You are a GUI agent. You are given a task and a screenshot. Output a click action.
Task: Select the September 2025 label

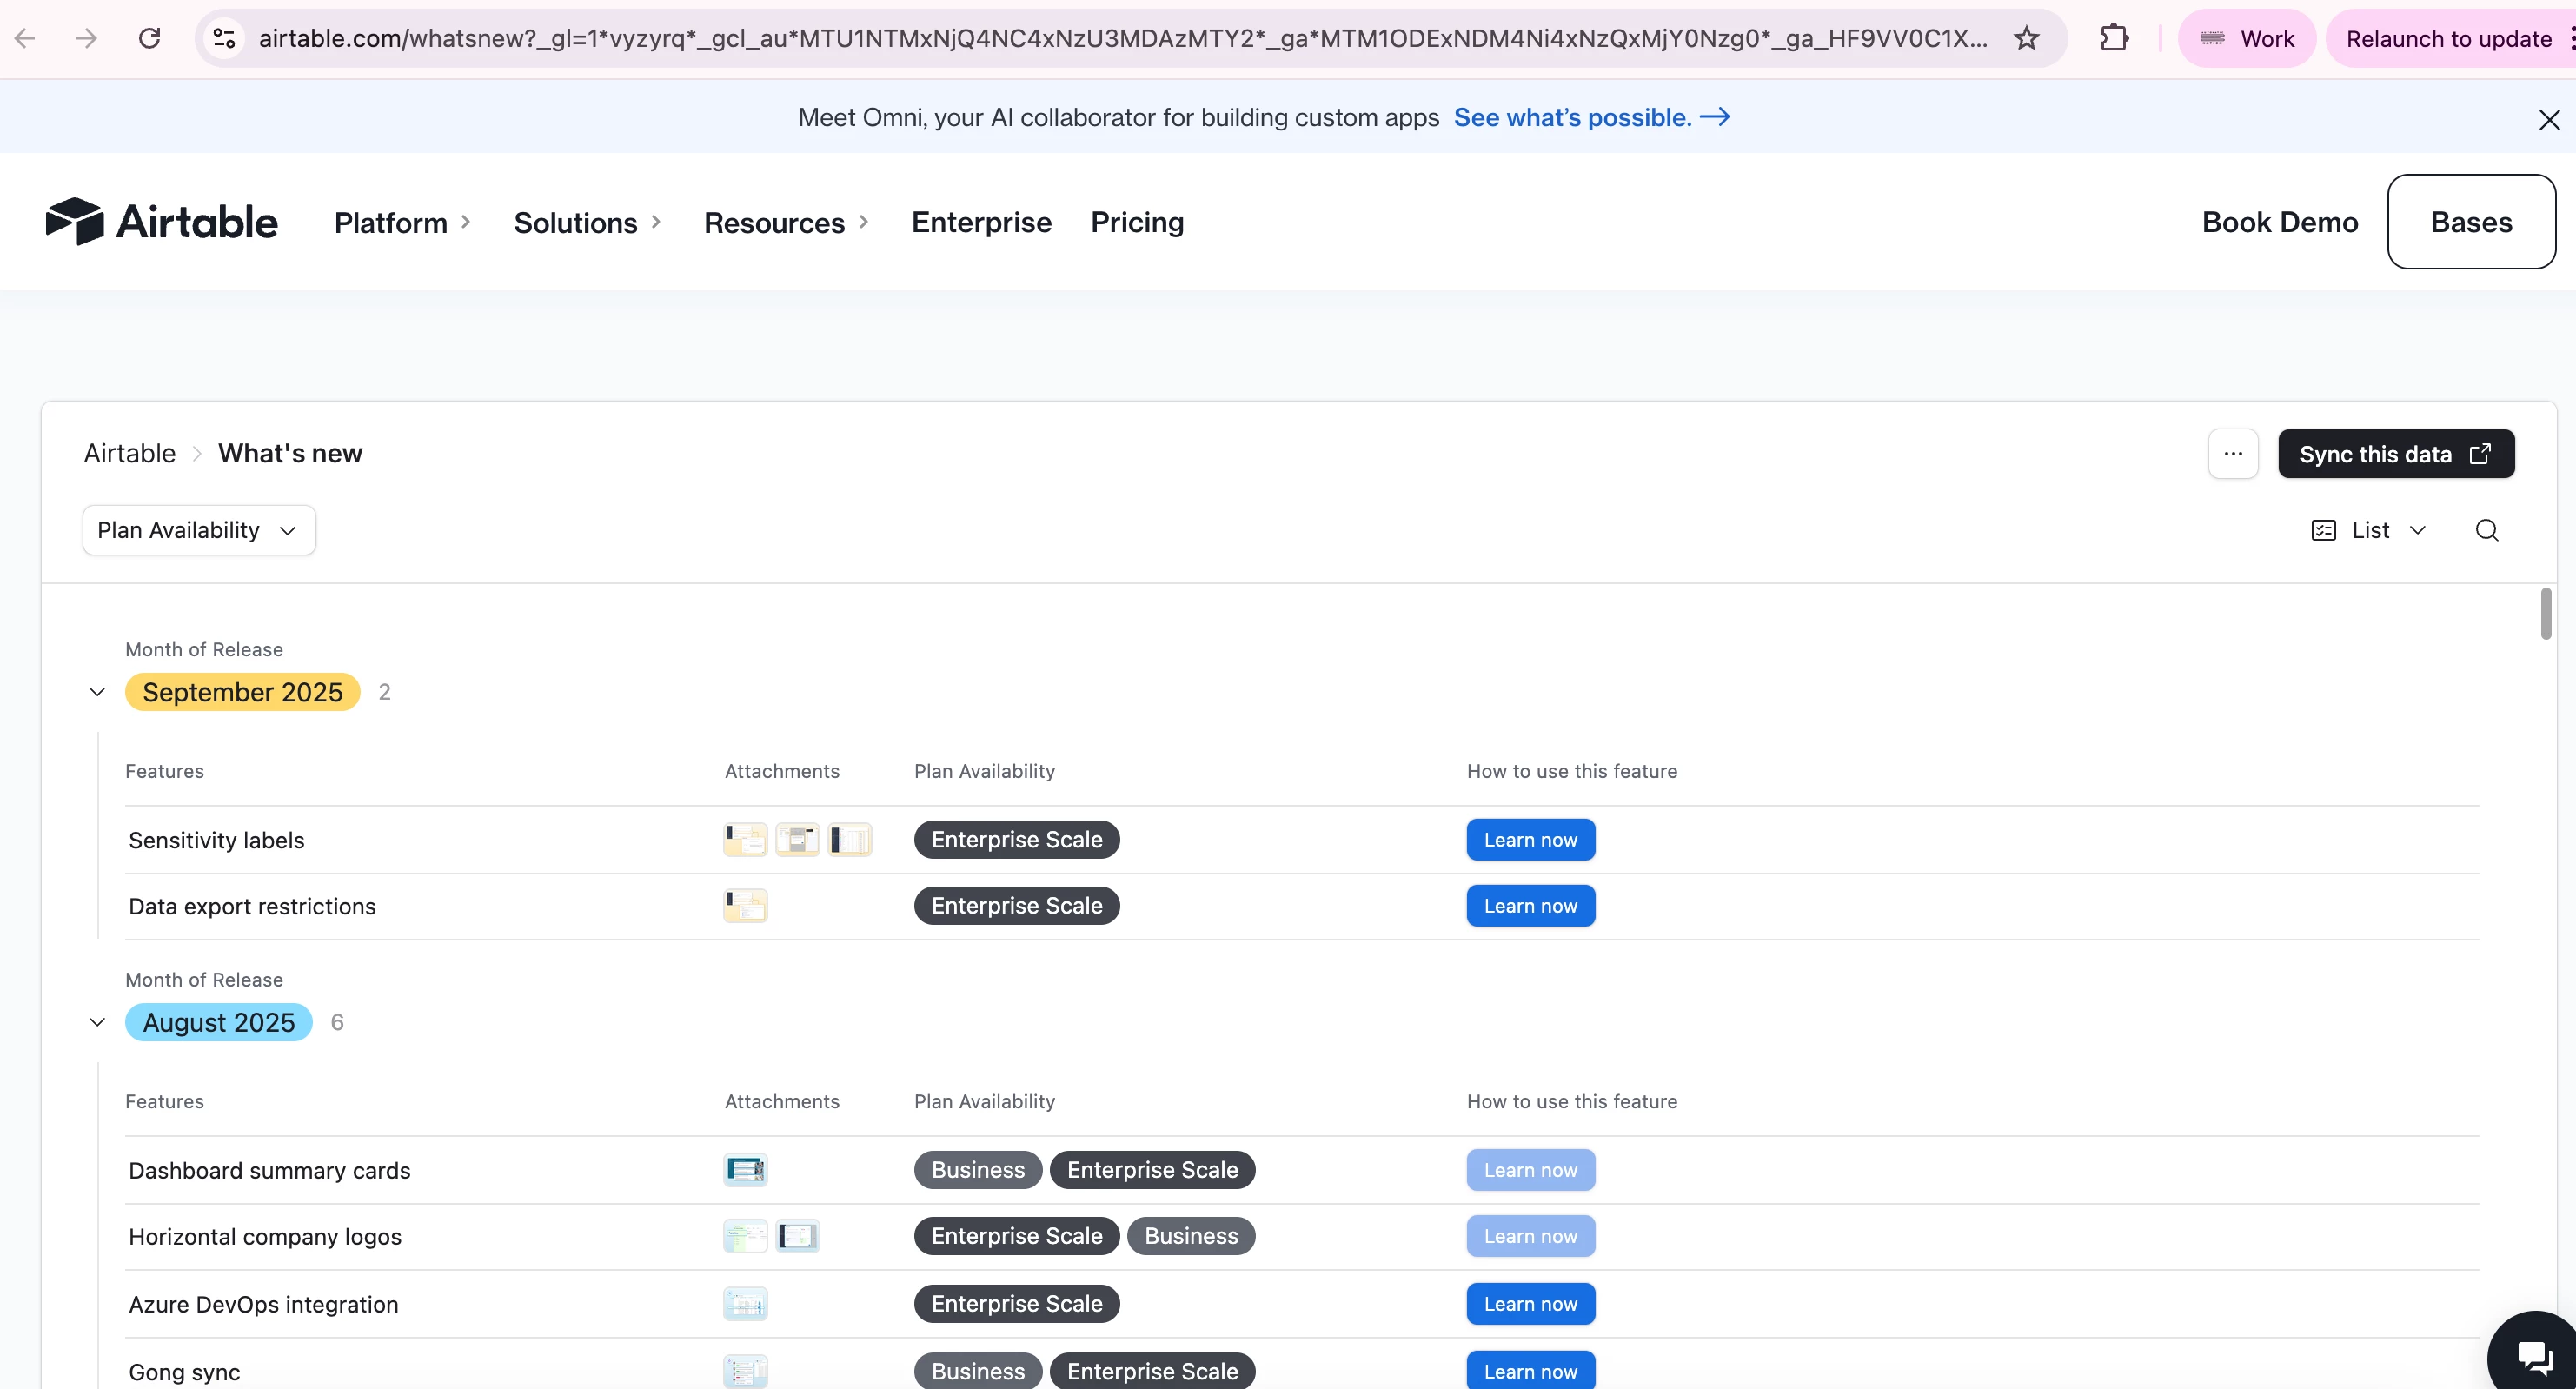click(243, 691)
